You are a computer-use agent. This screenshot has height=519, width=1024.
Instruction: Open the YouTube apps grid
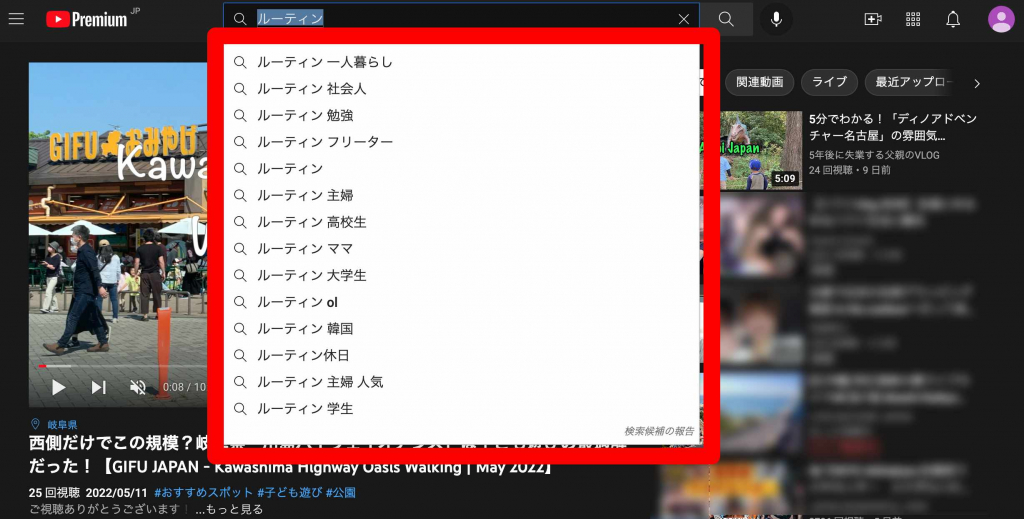(x=912, y=19)
